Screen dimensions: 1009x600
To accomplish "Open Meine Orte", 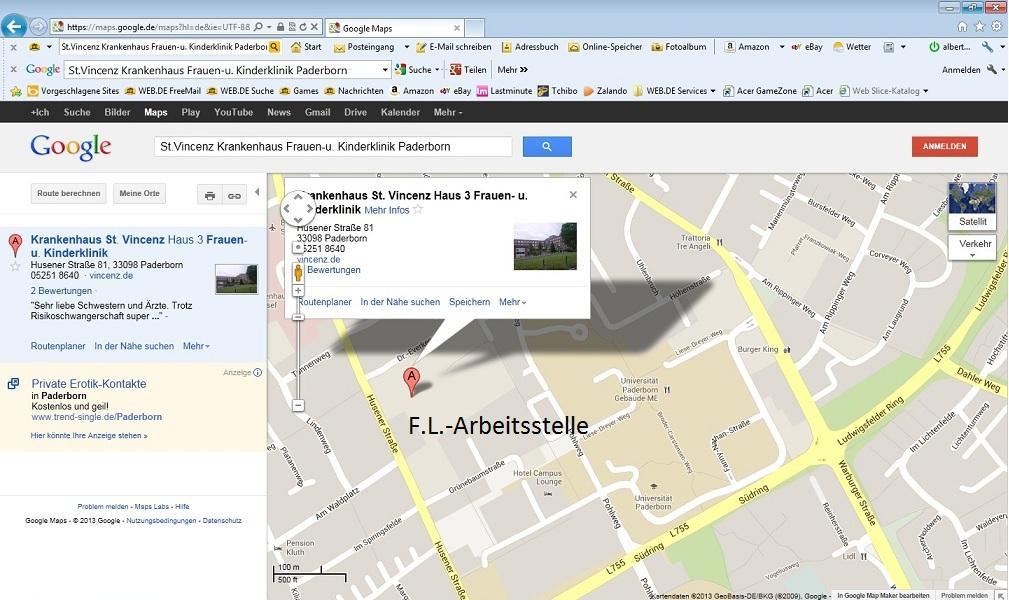I will [140, 193].
